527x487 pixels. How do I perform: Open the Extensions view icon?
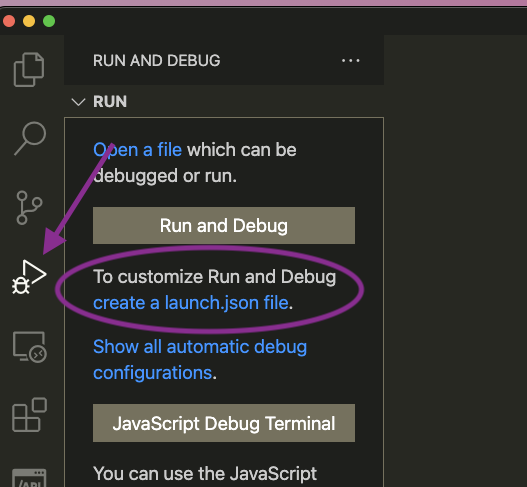click(30, 415)
